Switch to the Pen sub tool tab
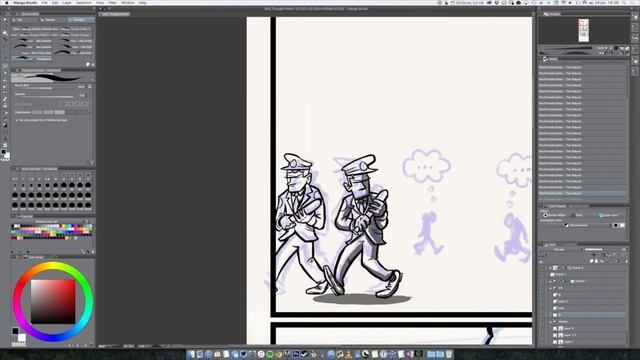 point(24,20)
